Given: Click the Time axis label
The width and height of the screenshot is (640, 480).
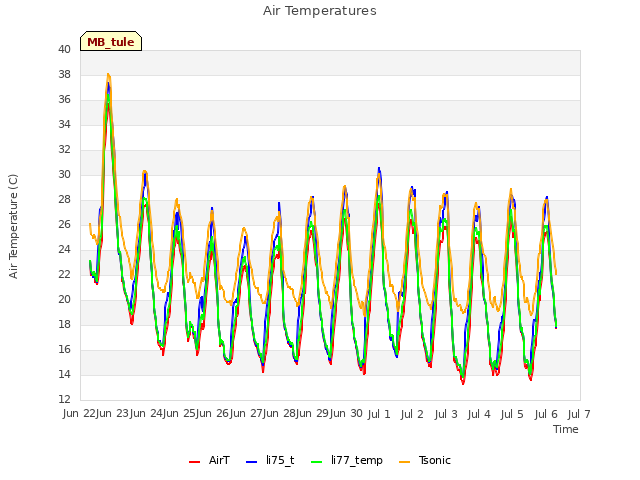Looking at the screenshot, I should [566, 429].
